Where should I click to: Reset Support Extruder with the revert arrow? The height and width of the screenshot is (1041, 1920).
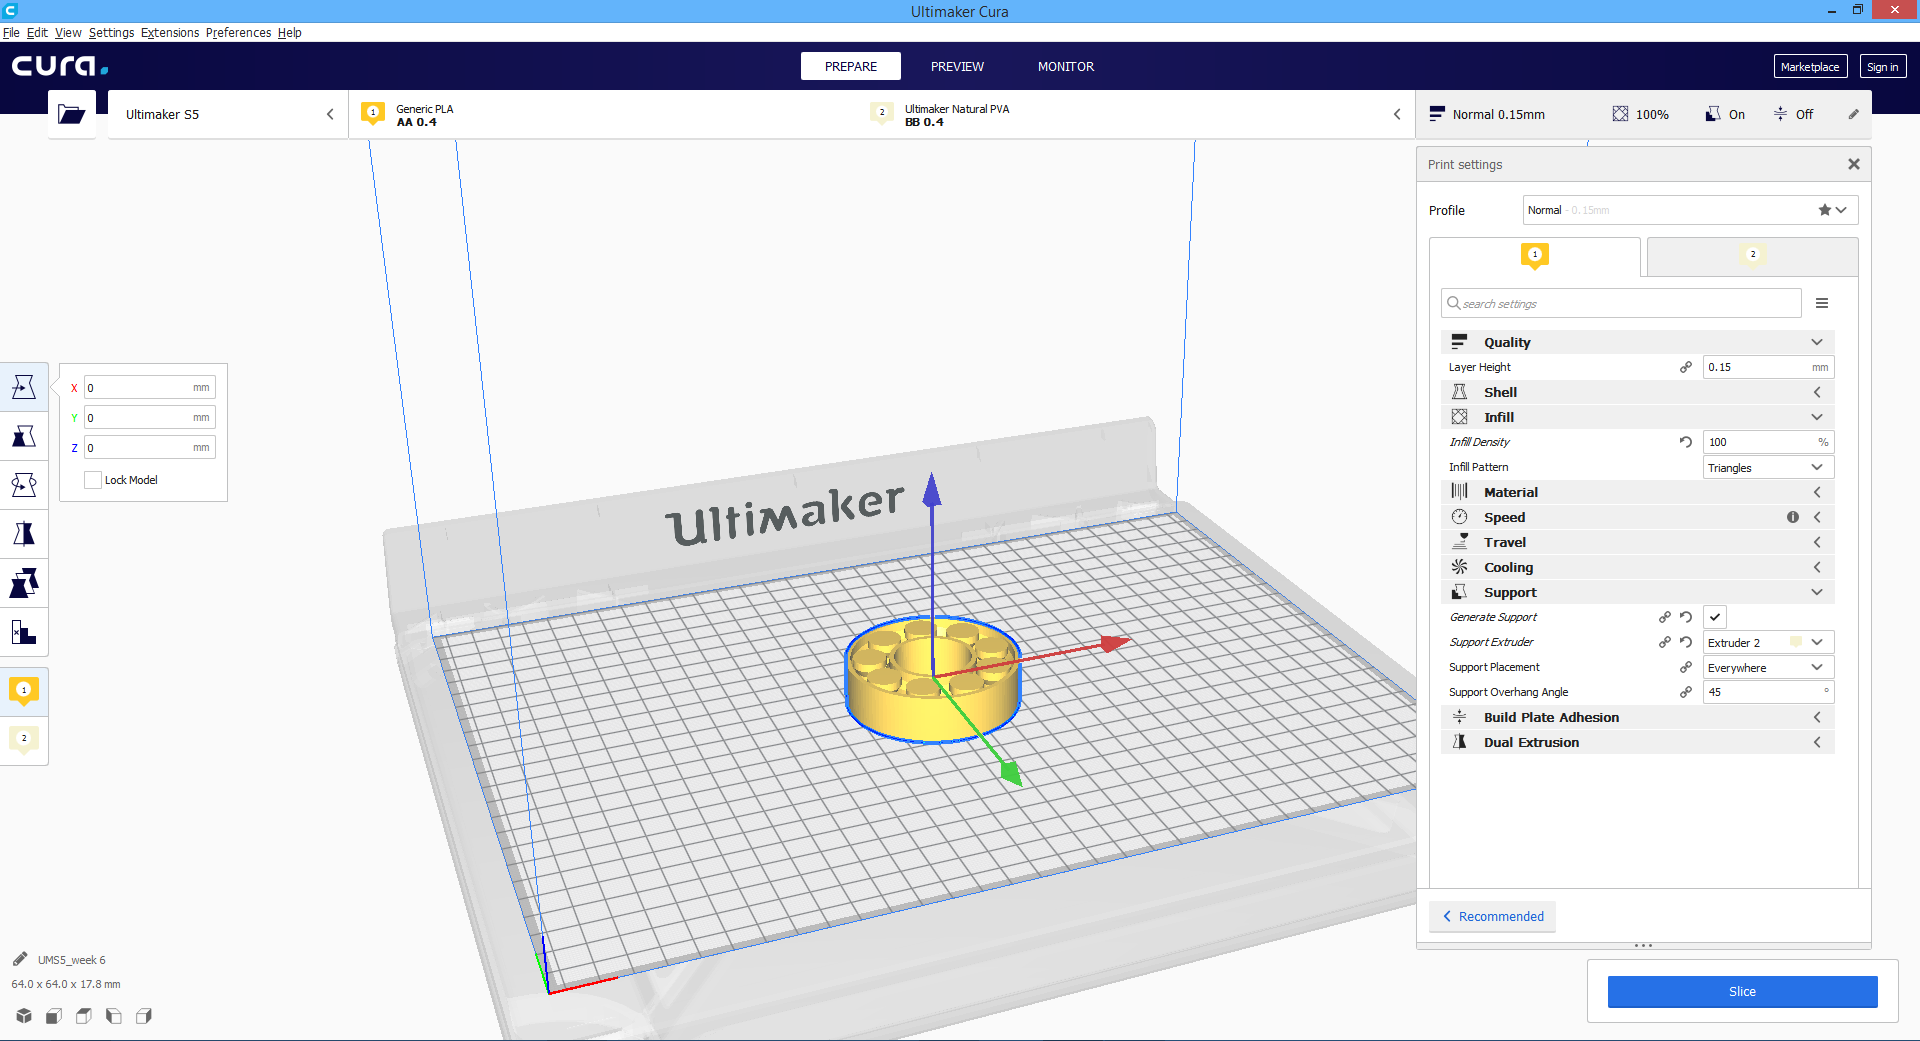click(x=1686, y=642)
